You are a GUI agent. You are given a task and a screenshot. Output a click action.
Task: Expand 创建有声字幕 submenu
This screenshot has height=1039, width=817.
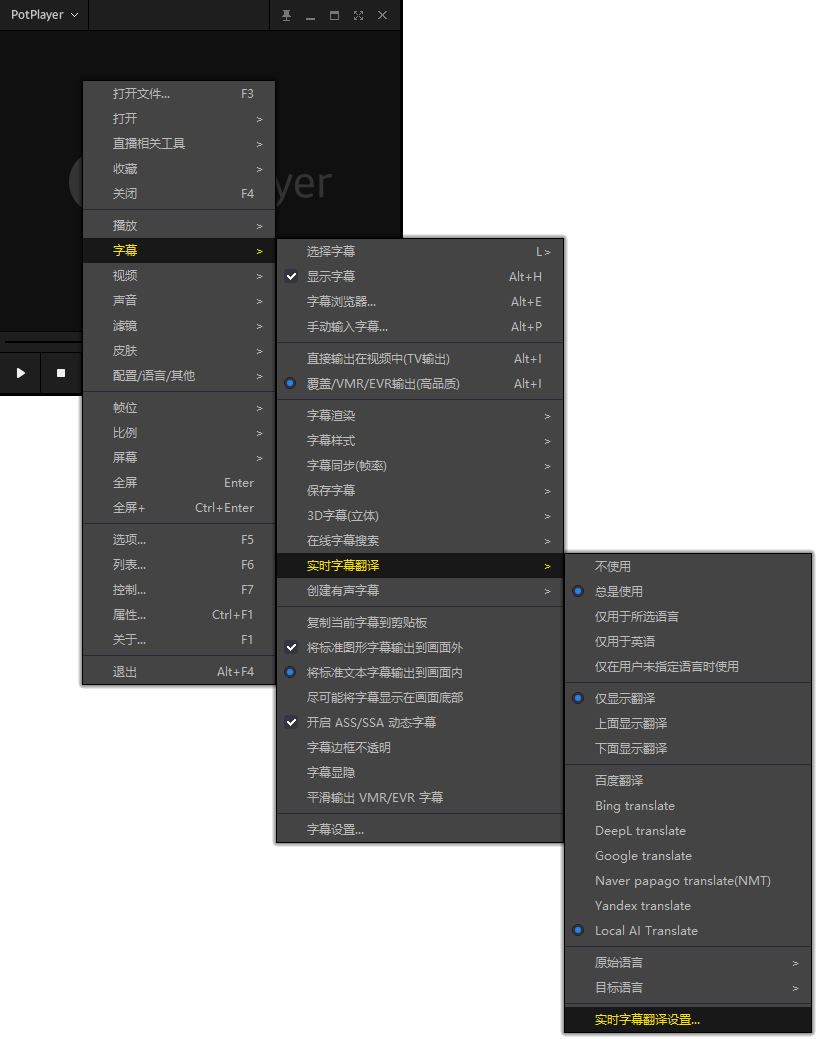(x=420, y=590)
